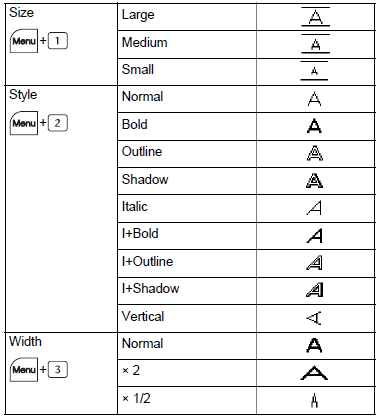The height and width of the screenshot is (420, 380).
Task: Click the Italic style sample letter
Action: 314,208
